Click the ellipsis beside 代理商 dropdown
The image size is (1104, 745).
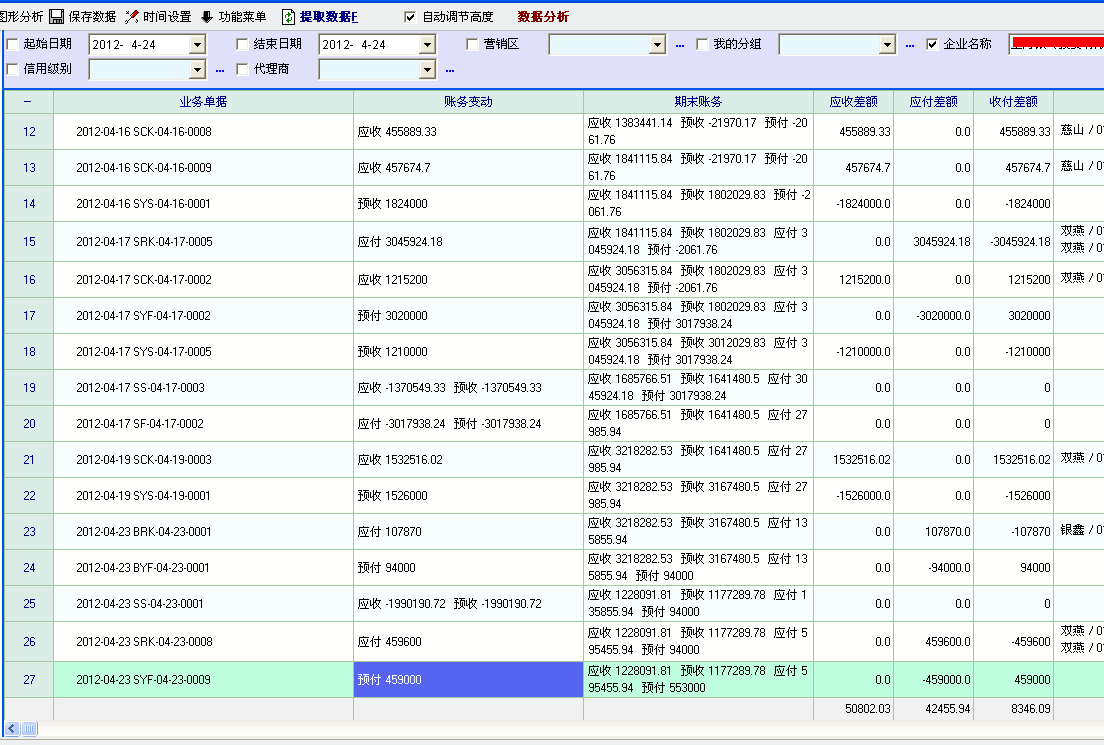click(x=450, y=70)
